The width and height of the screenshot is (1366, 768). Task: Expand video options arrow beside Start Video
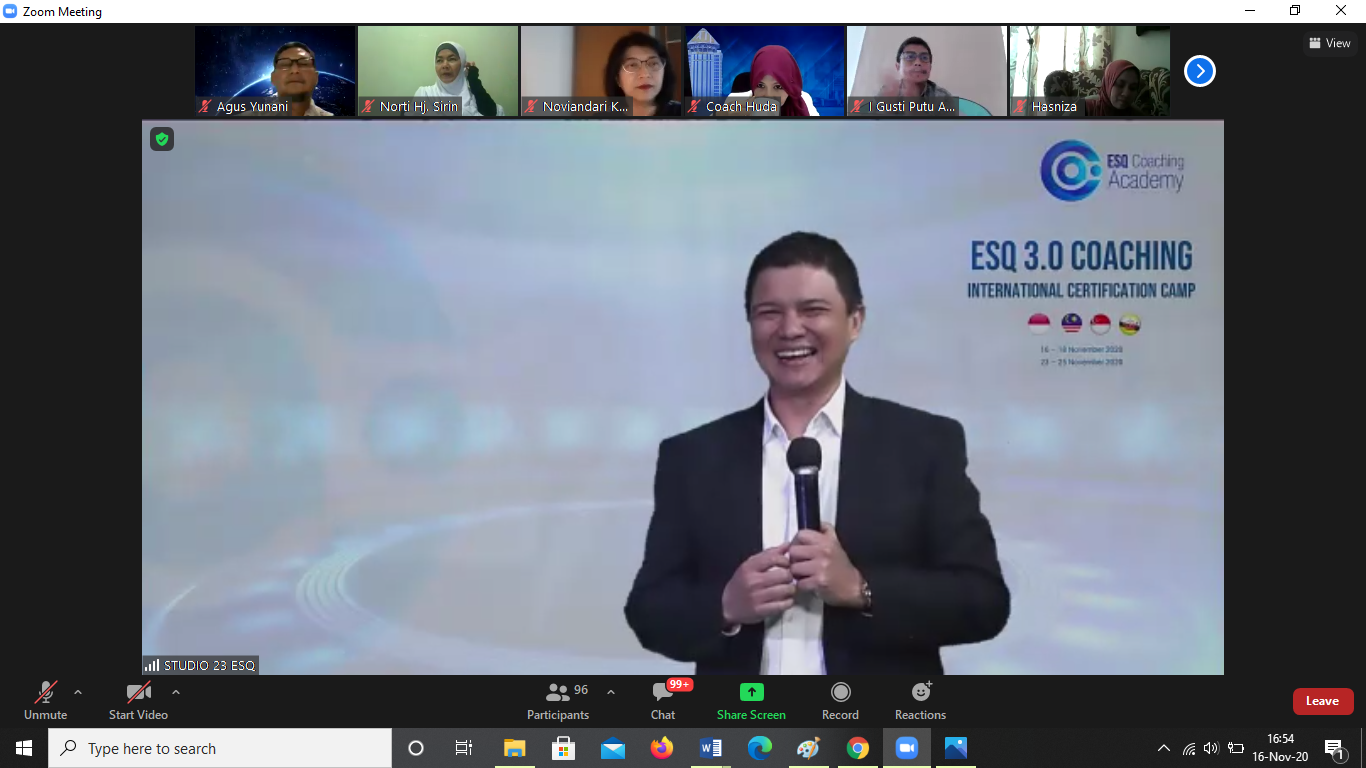176,692
